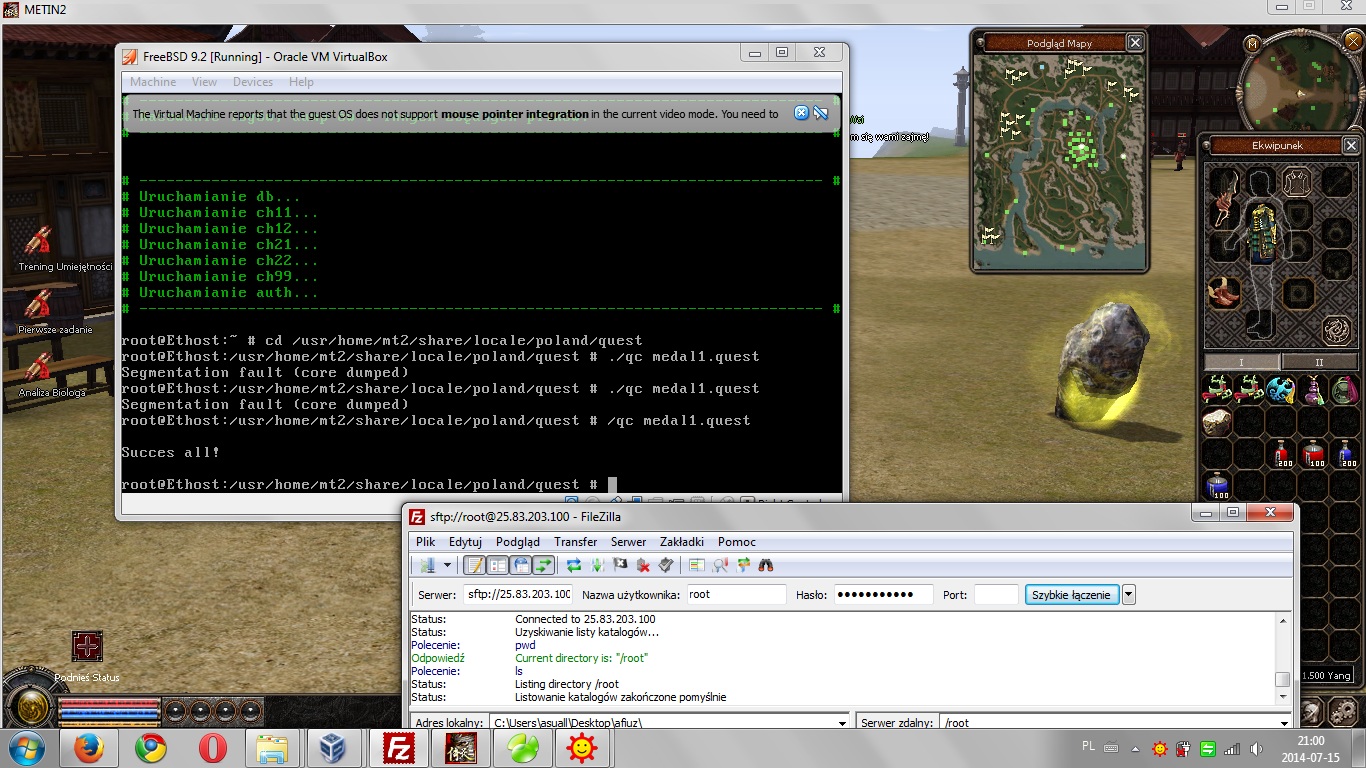Focus the Hasło password field
The image size is (1366, 768).
pyautogui.click(x=883, y=594)
